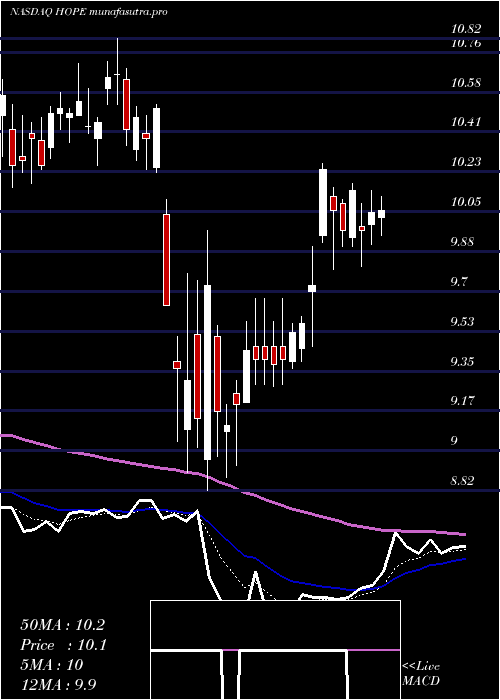Click the 9 price axis label
The image size is (500, 700).
pos(454,441)
